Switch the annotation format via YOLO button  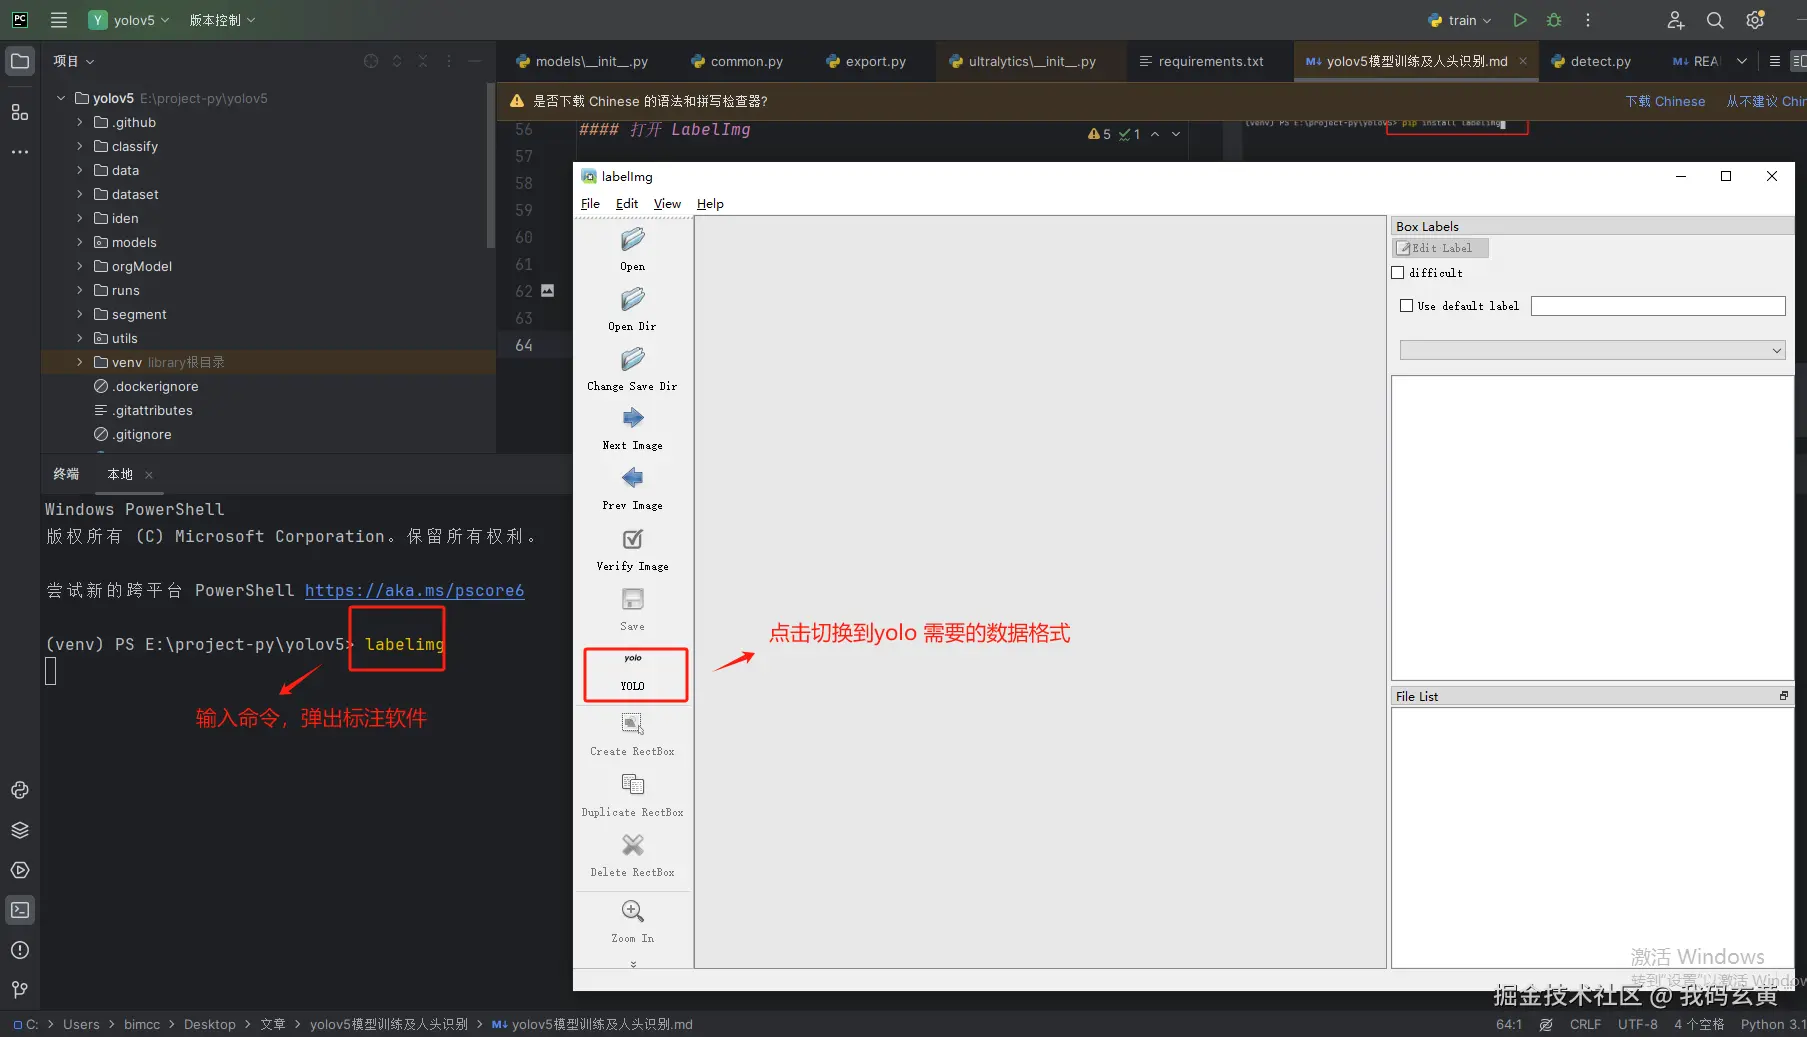pos(635,674)
